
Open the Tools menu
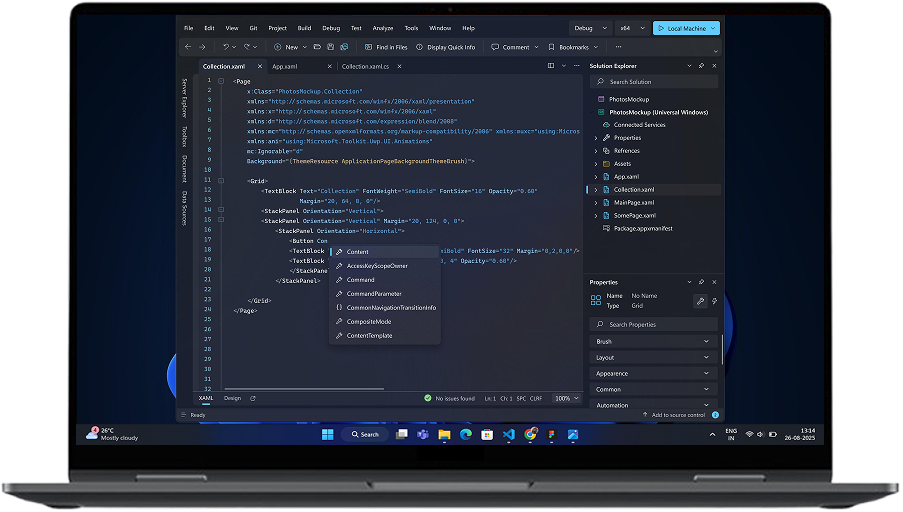pos(411,28)
